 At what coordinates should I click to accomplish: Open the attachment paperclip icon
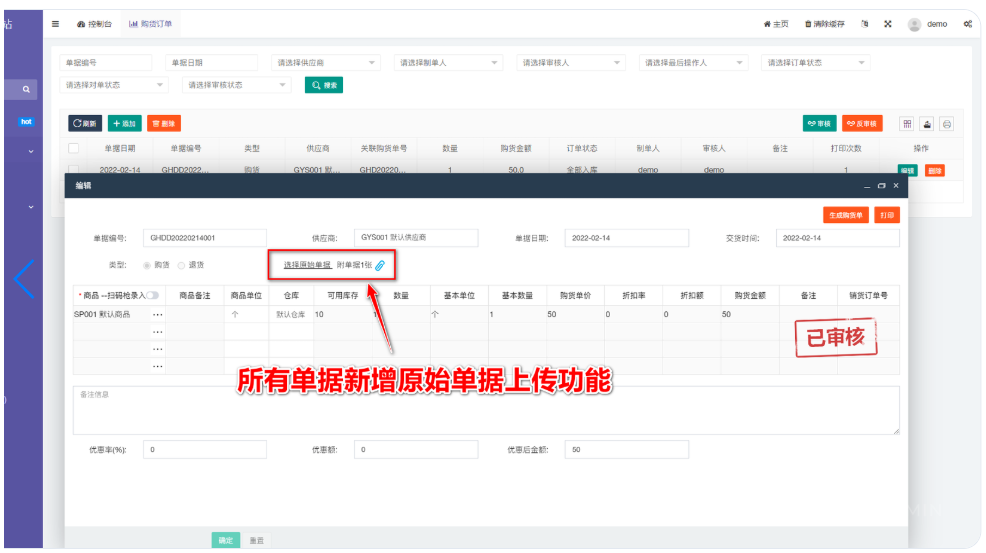pos(380,266)
